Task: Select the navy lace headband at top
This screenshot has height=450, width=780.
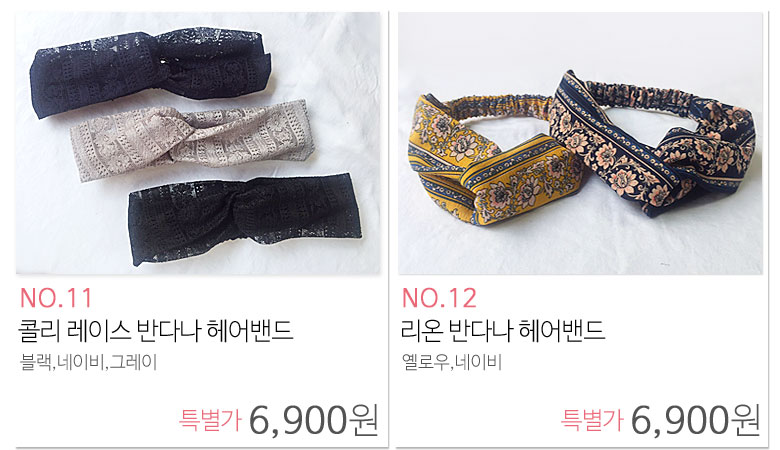Action: [x=150, y=71]
